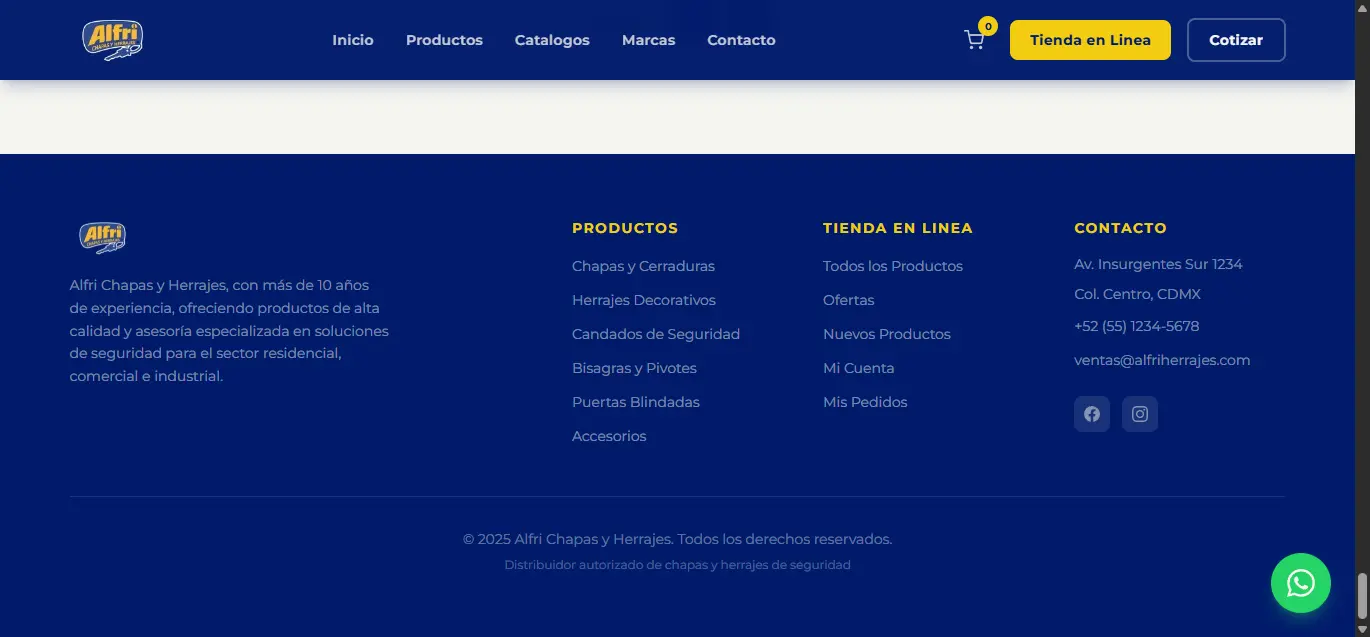Open the Ofertas link
This screenshot has height=637, width=1370.
point(849,300)
